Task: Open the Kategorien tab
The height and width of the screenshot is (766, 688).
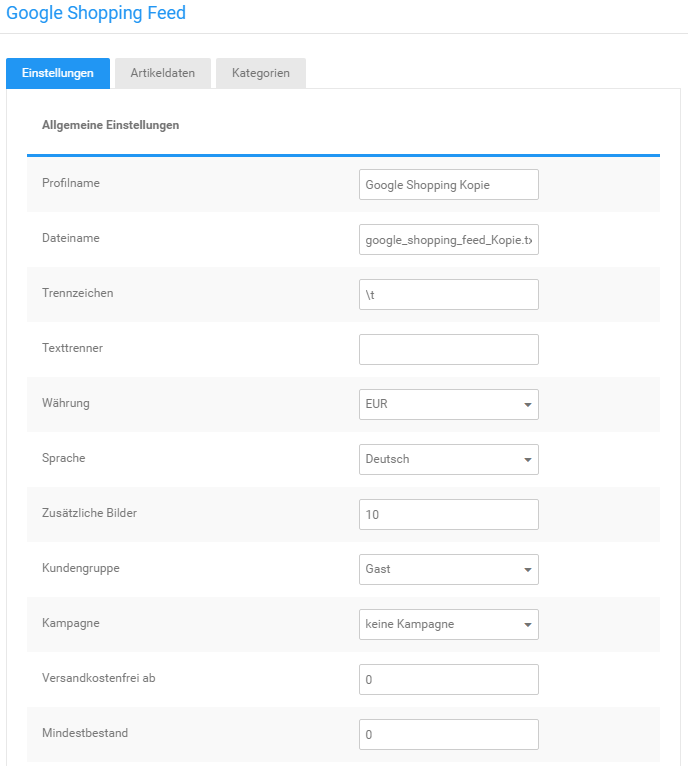Action: coord(261,73)
